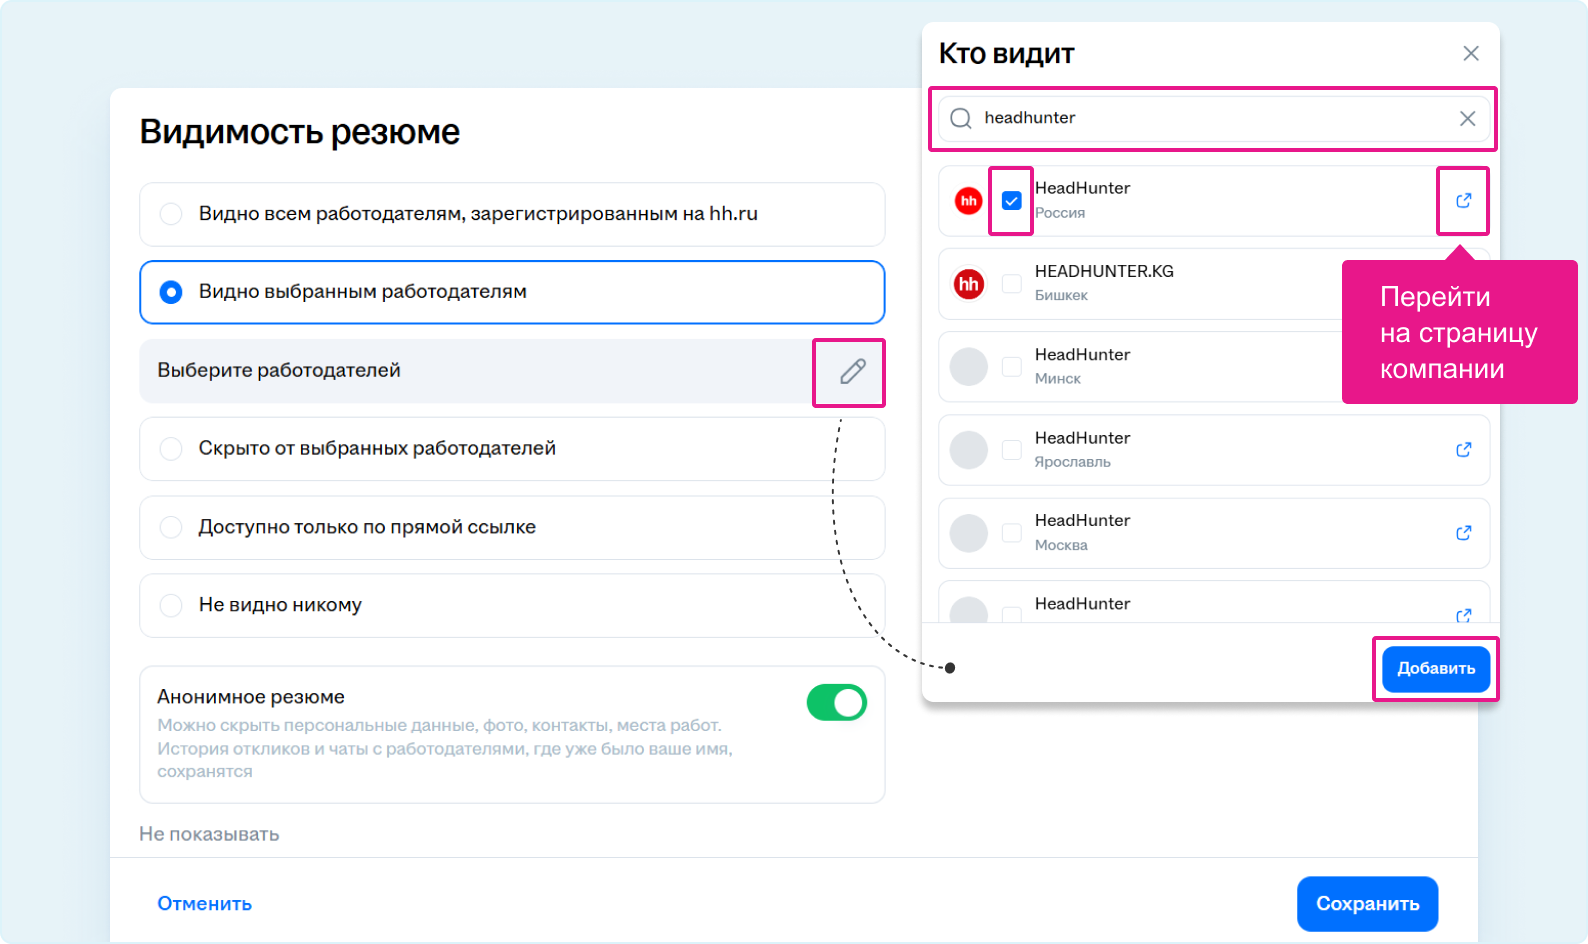
Task: Open HeadHunter Россия company page link icon
Action: pos(1463,201)
